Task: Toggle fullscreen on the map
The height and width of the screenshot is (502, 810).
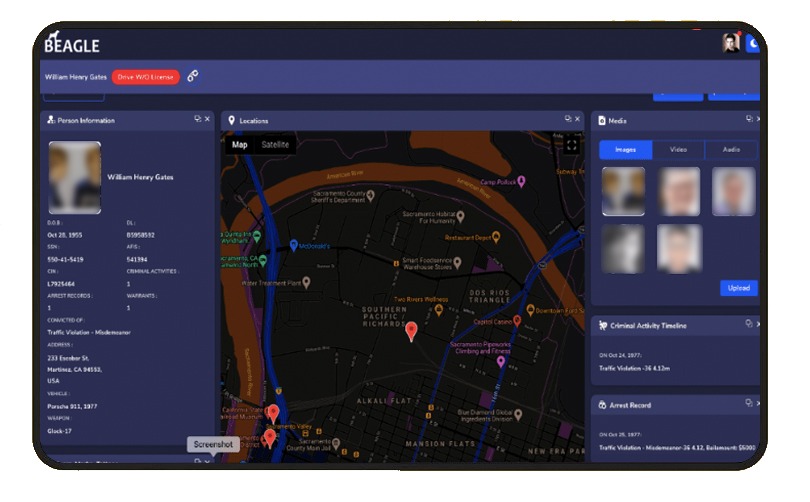Action: point(571,145)
